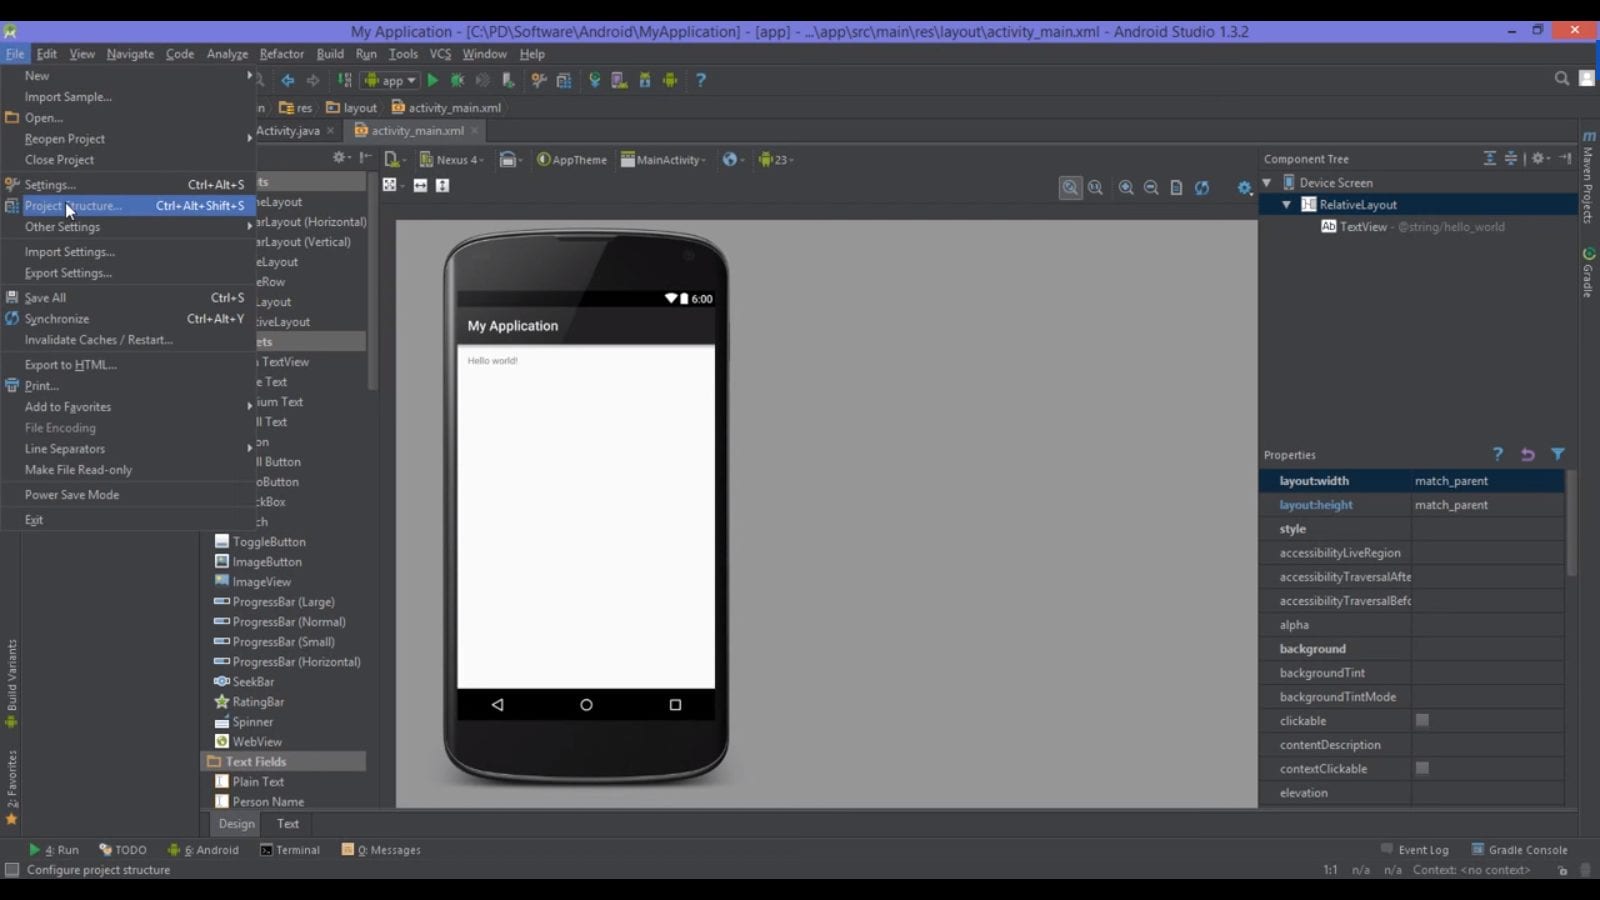Zoom out of the design preview
This screenshot has width=1600, height=900.
tap(1151, 188)
